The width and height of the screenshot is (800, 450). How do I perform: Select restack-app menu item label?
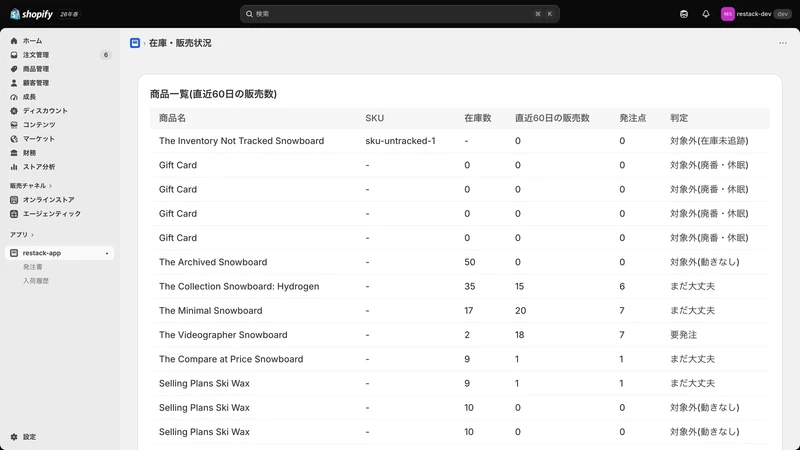point(42,253)
